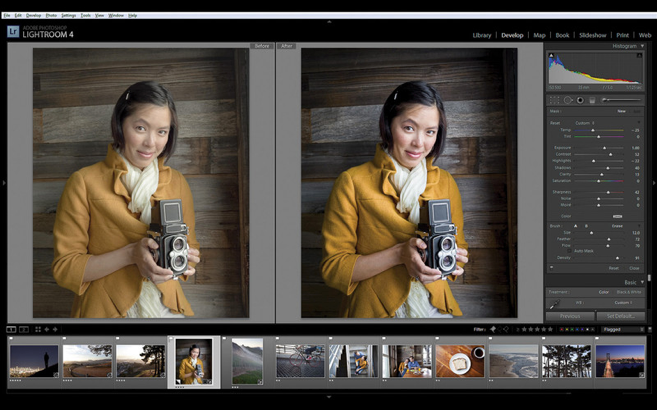
Task: Select the Spot Removal tool icon
Action: point(567,100)
